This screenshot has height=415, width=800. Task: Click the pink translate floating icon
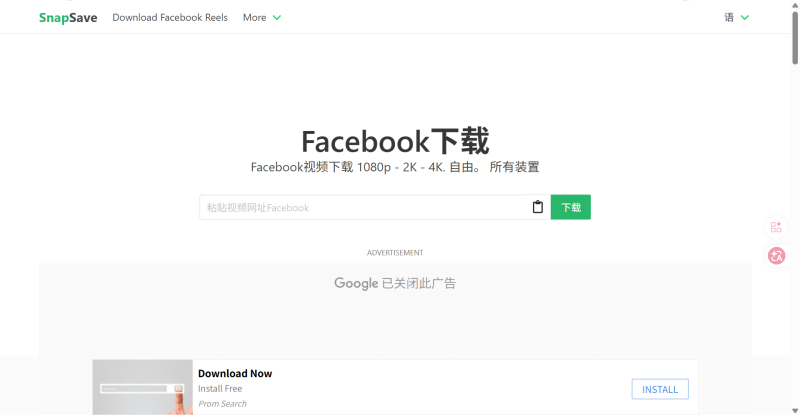776,255
